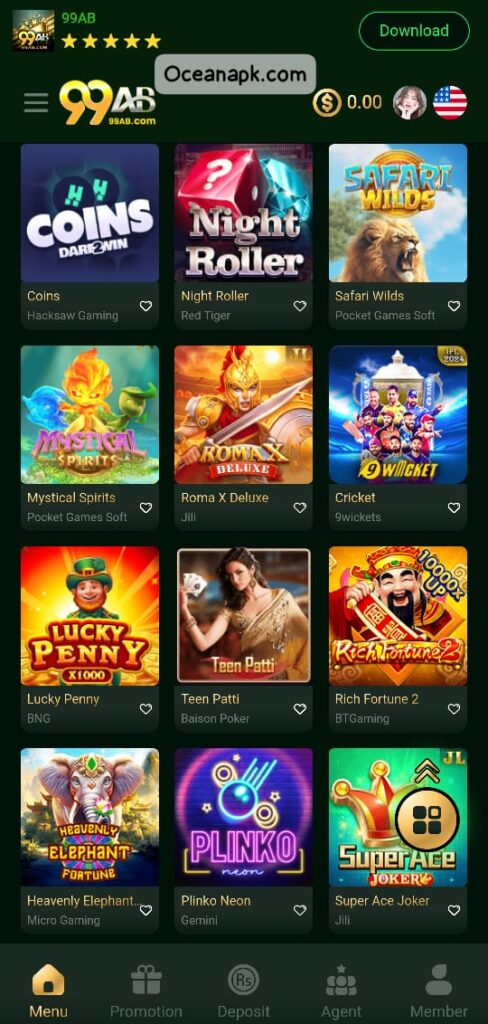Open the Promotion gift tab
The width and height of the screenshot is (488, 1024).
[146, 991]
